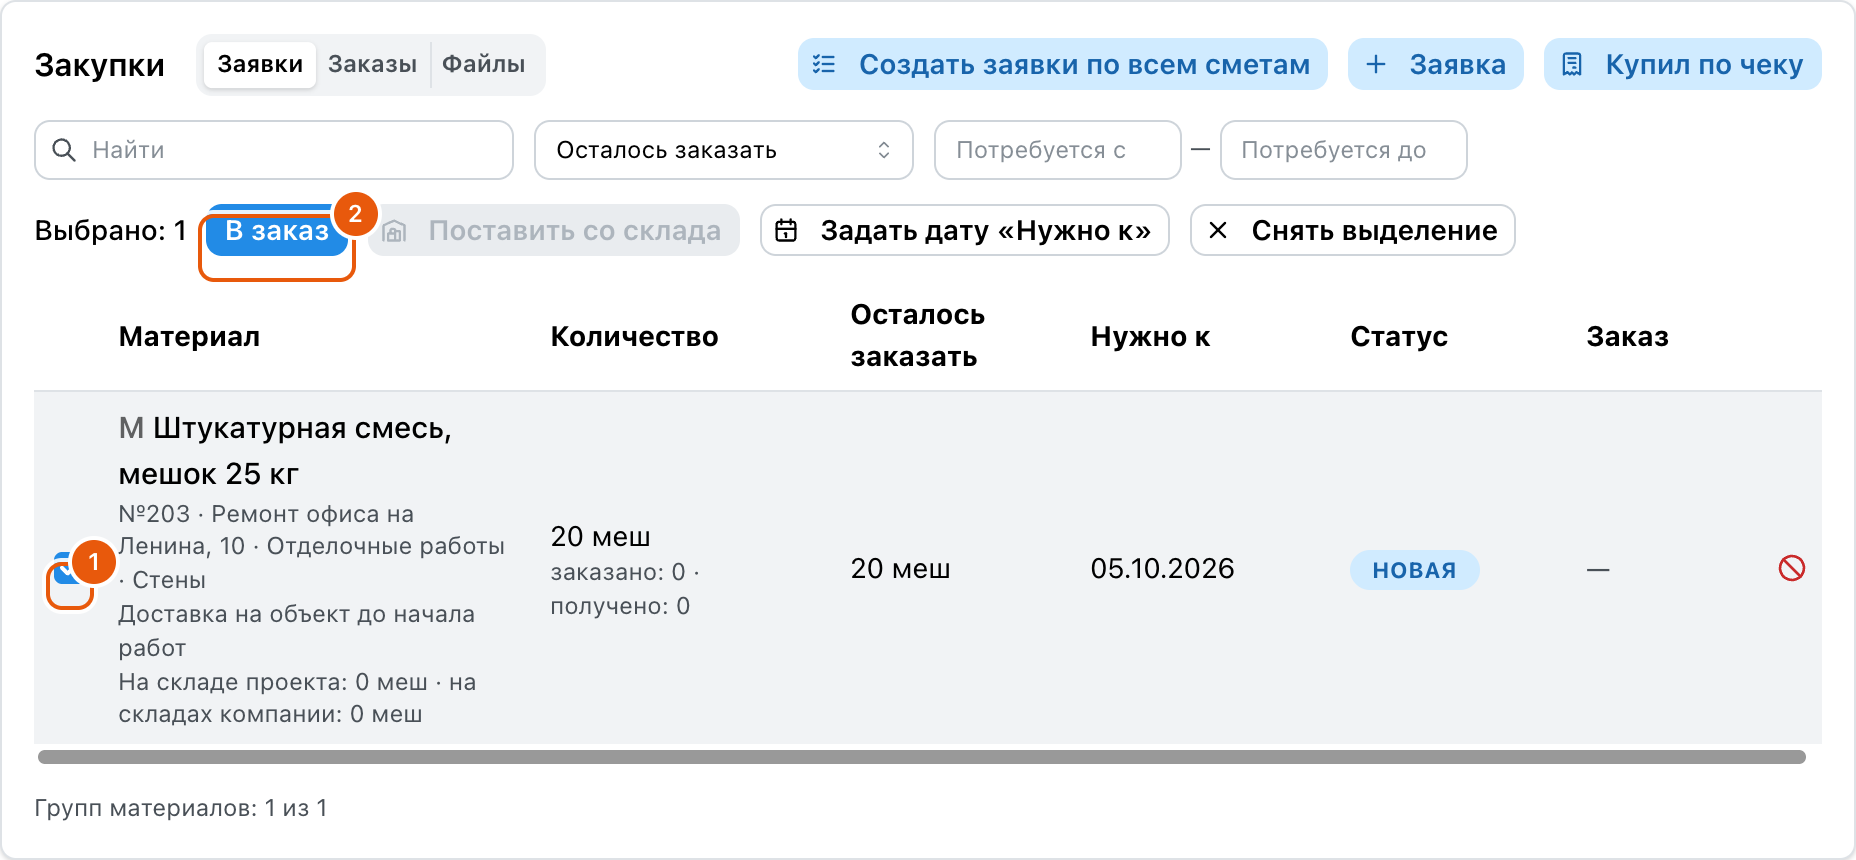Click the В заказ button
This screenshot has height=860, width=1856.
point(277,231)
